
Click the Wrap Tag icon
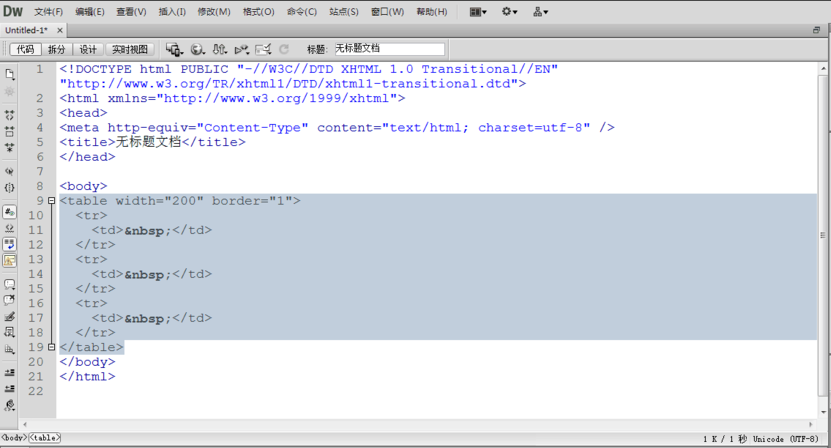coord(10,317)
